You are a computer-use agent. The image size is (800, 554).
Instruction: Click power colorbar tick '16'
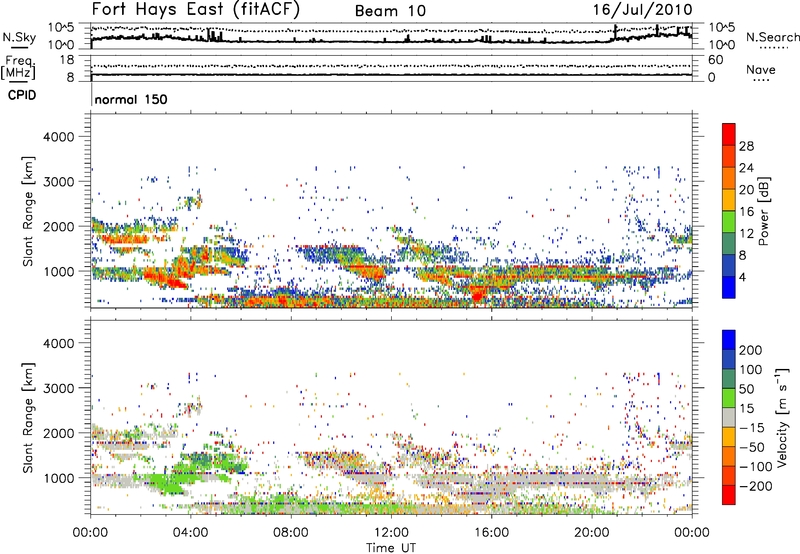click(x=746, y=212)
